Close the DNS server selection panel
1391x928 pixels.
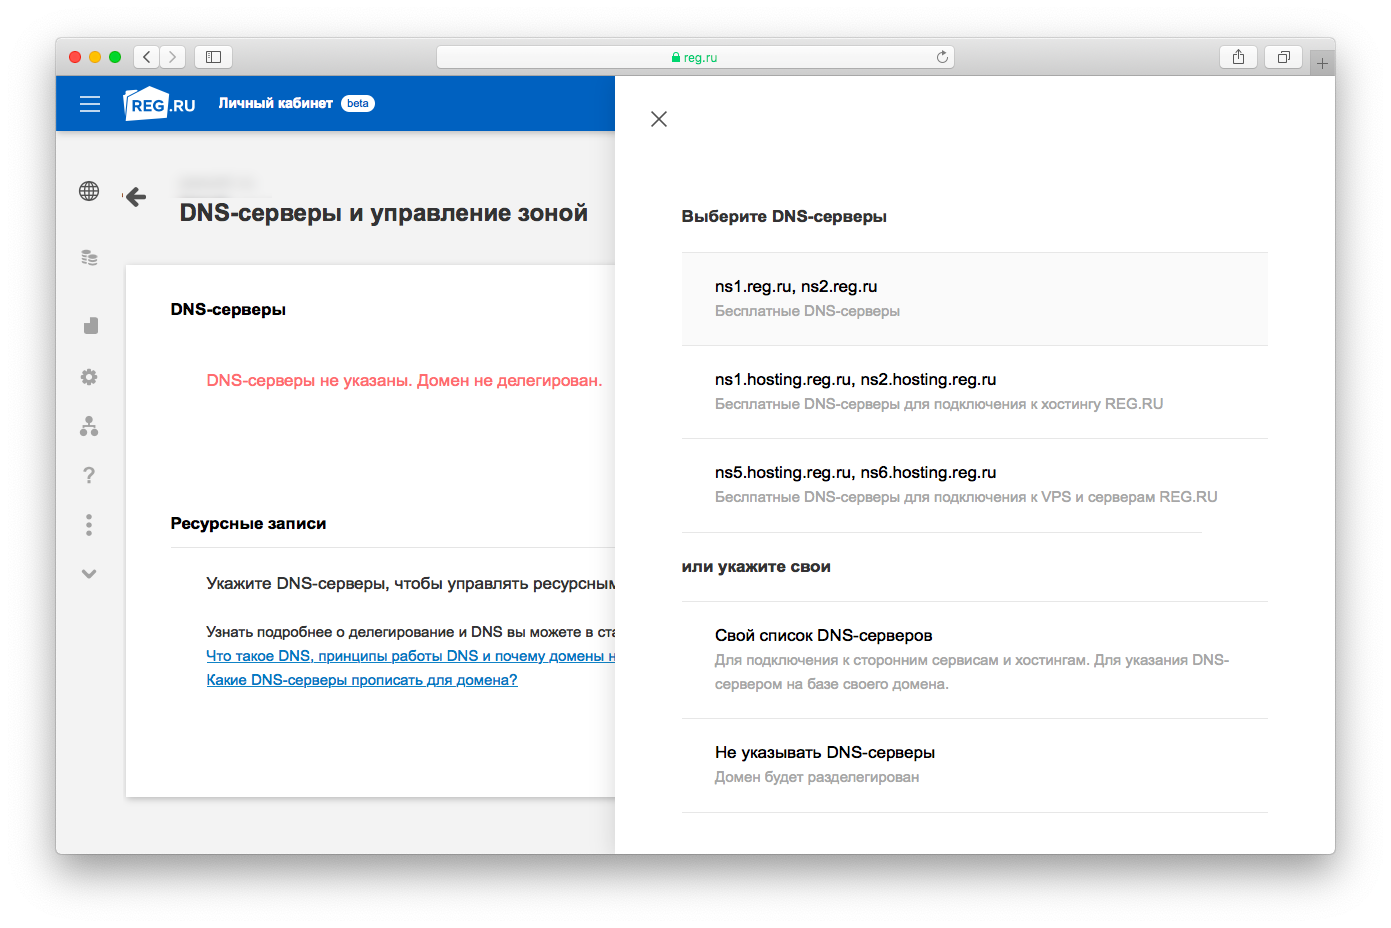[659, 119]
